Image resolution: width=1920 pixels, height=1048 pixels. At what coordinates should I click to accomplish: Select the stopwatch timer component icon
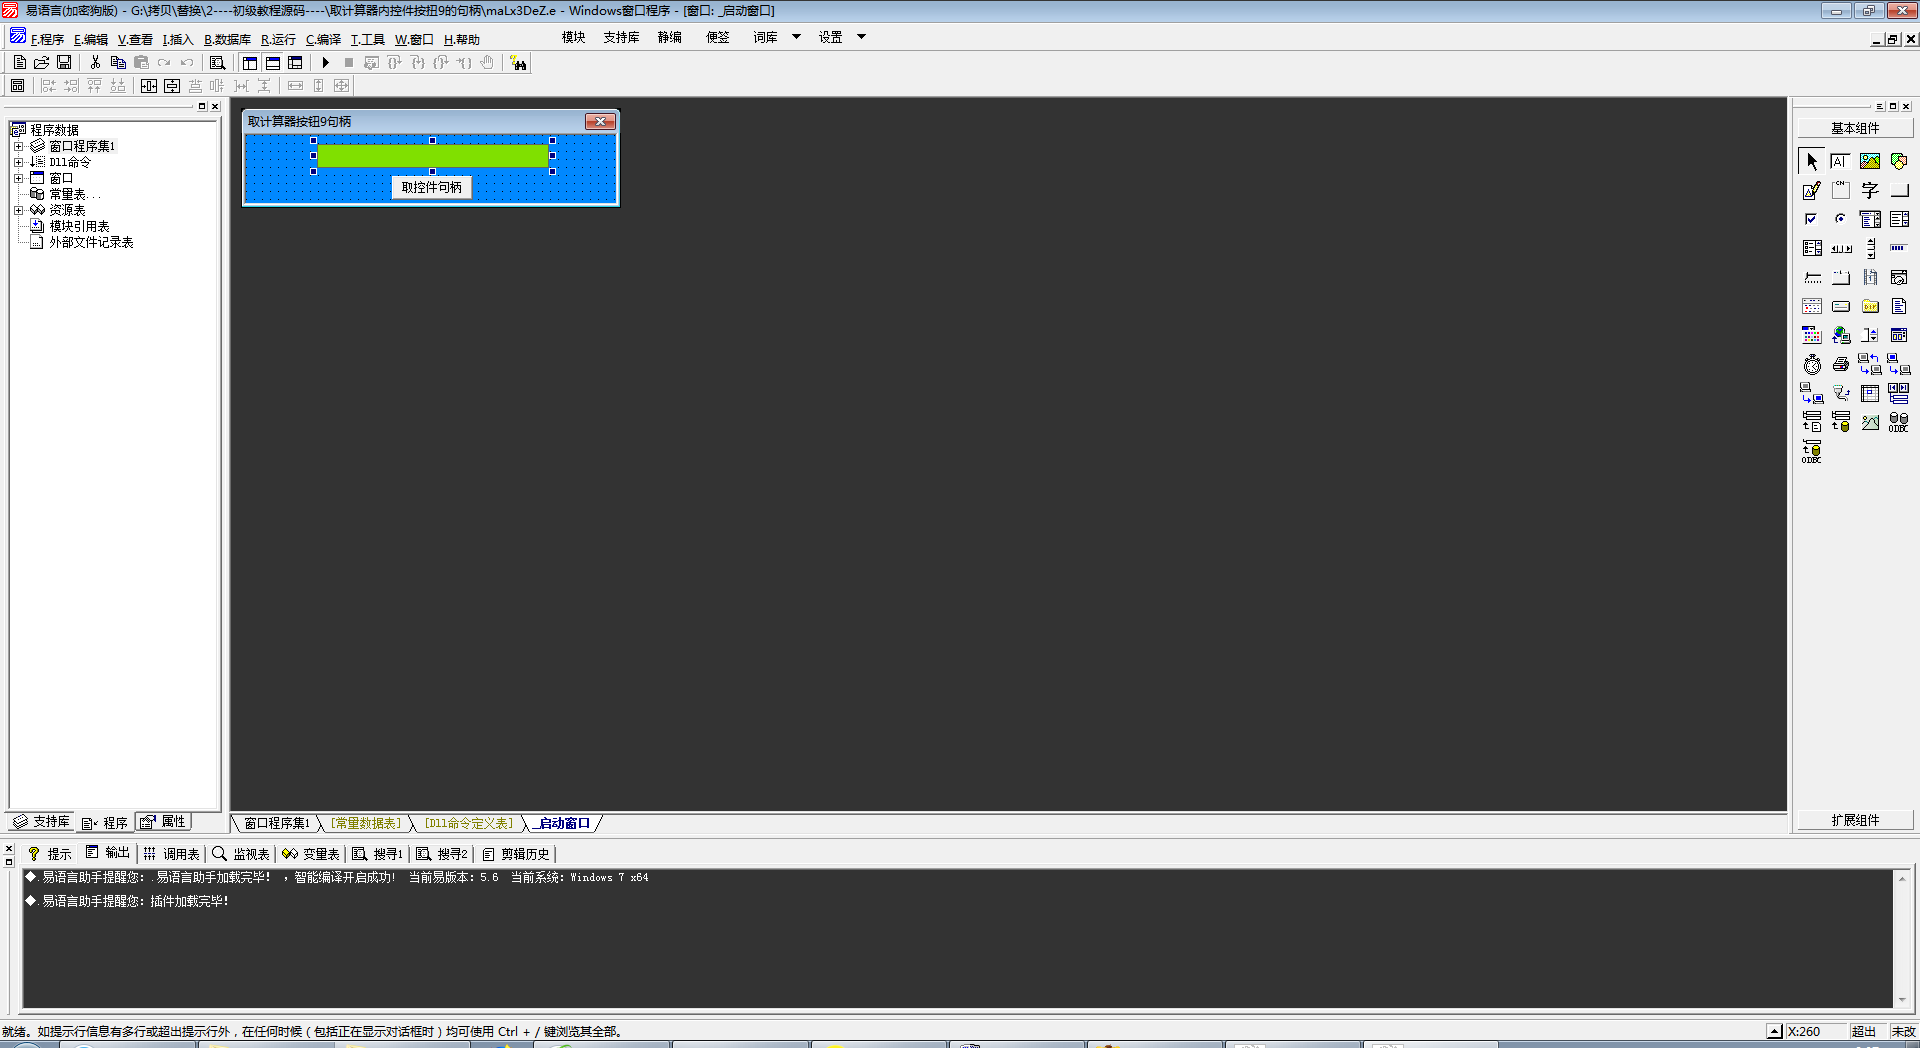click(1812, 364)
